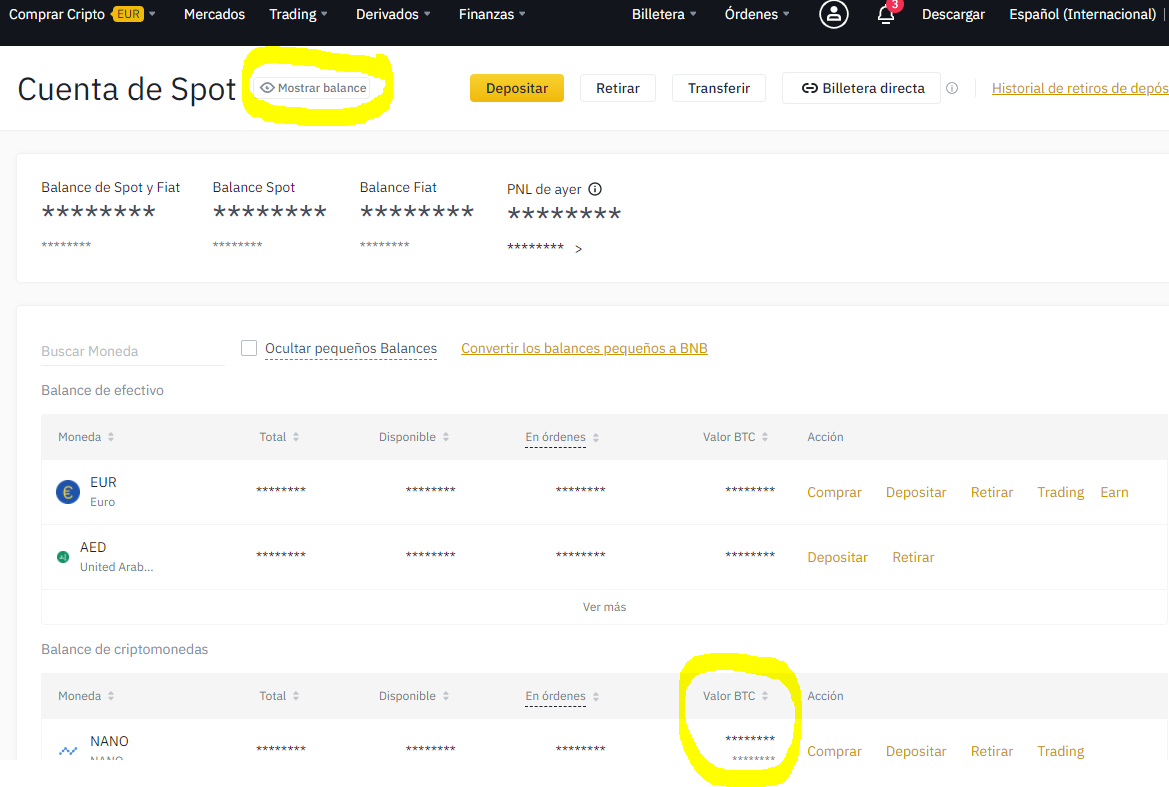1169x787 pixels.
Task: Click the info icon next to PNL de ayer
Action: coord(595,189)
